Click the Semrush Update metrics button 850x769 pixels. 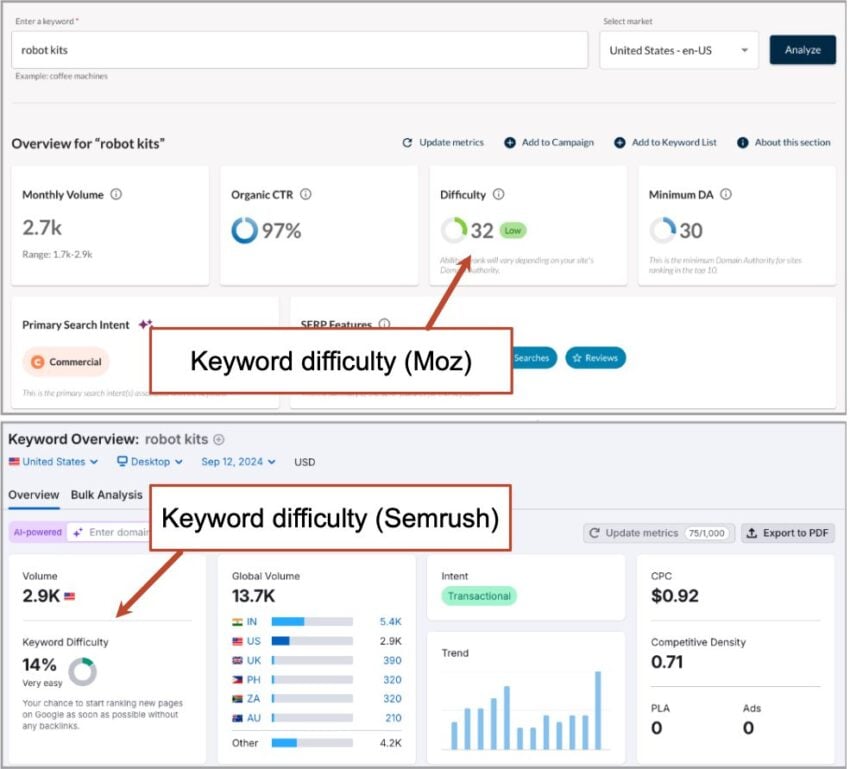pyautogui.click(x=659, y=533)
